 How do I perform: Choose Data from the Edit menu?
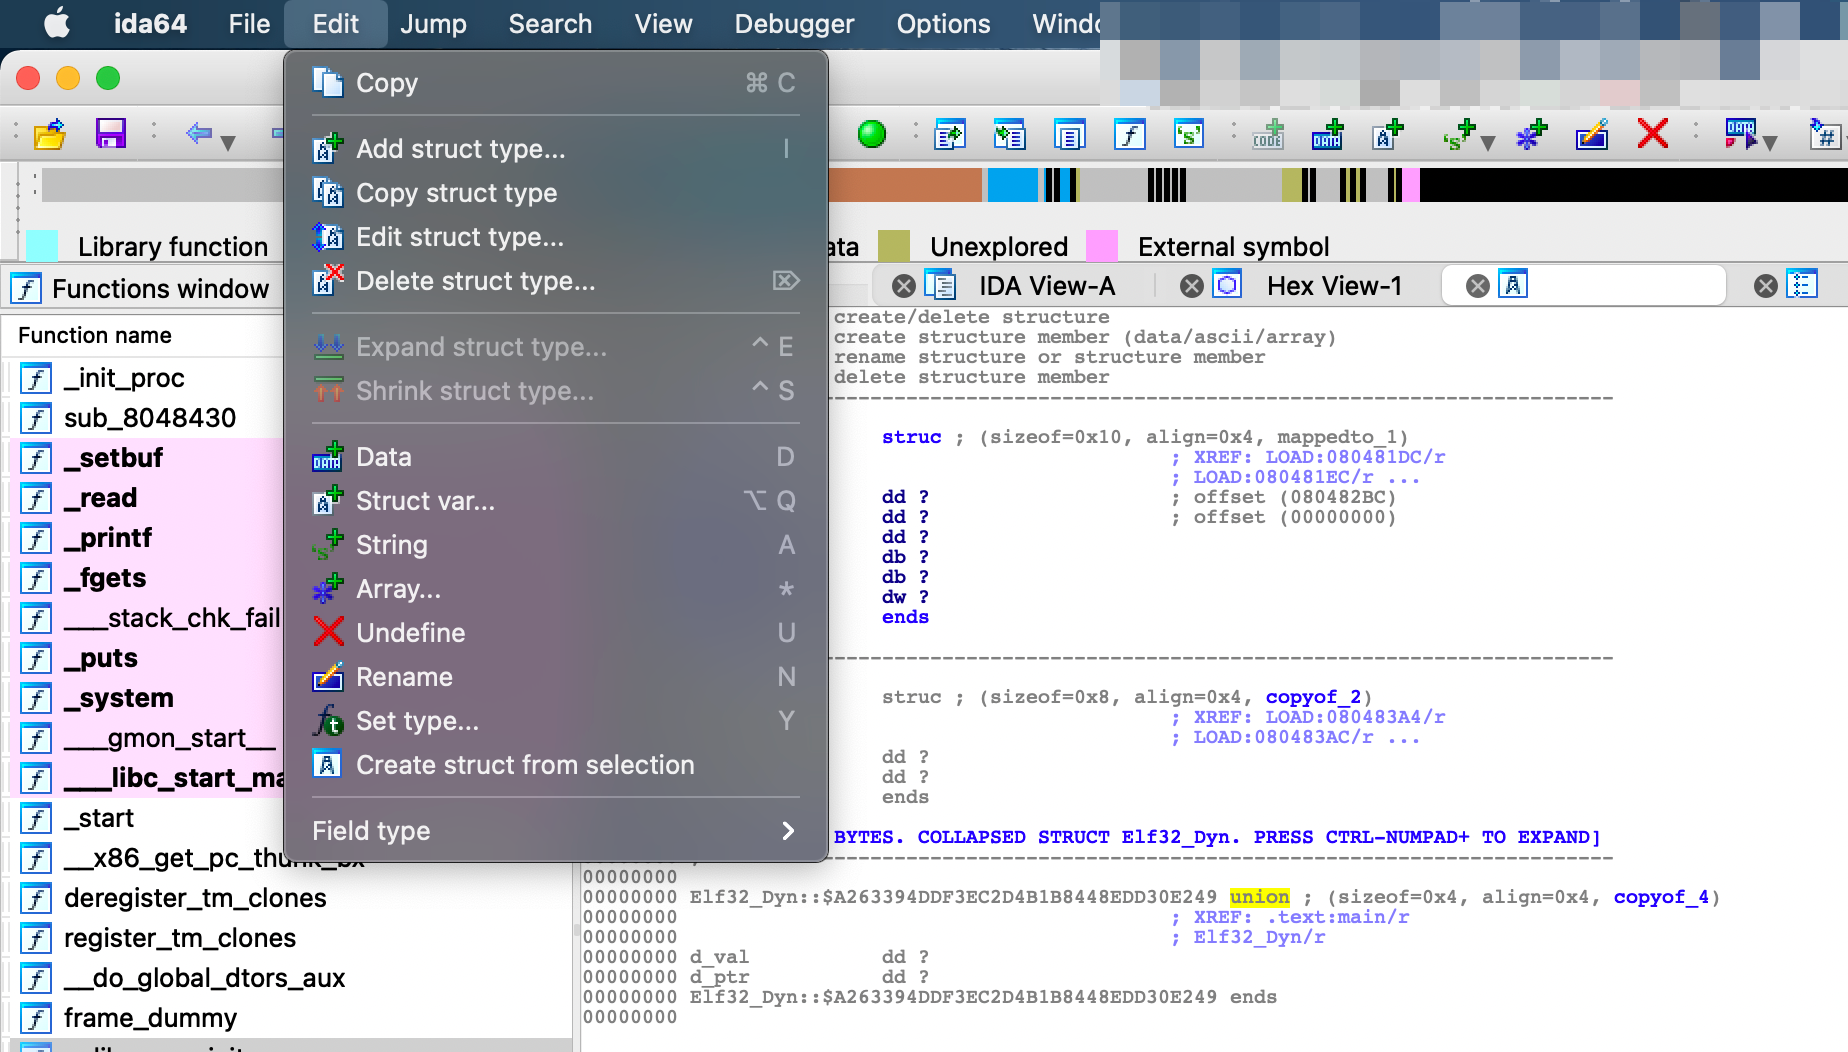555,457
